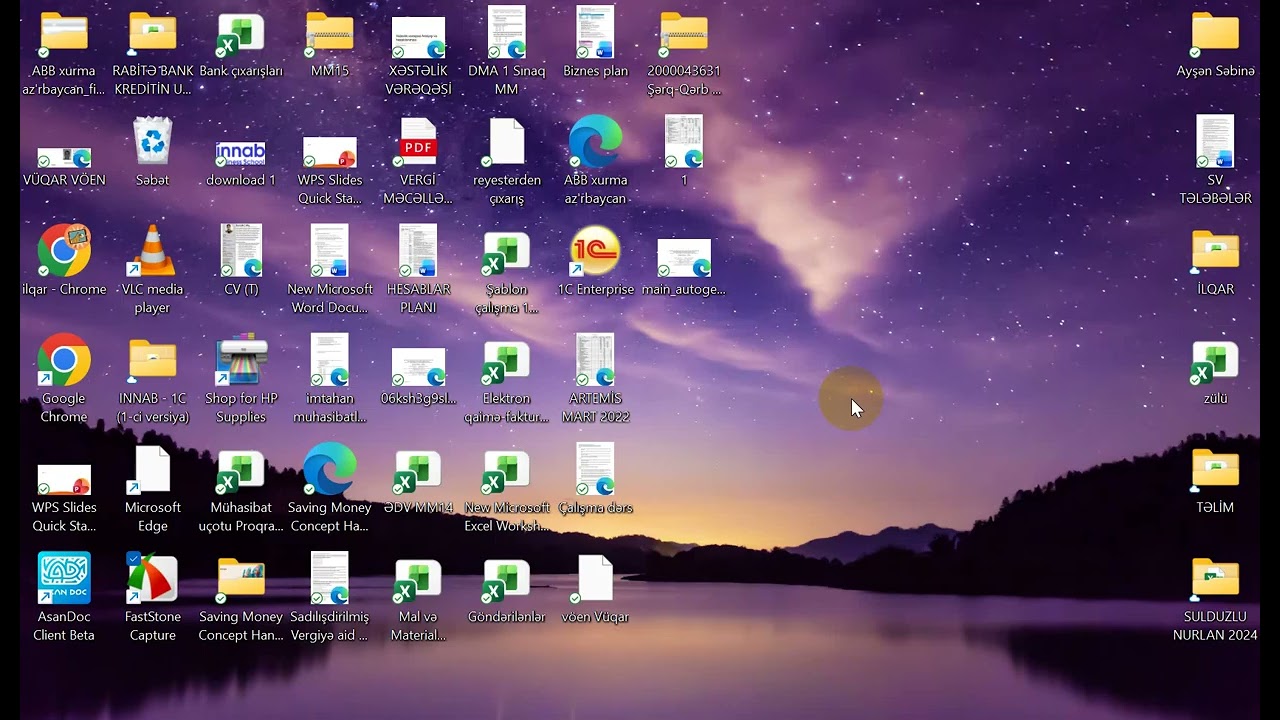Viewport: 1280px width, 720px height.
Task: Launch the Google Chrome shortcut
Action: (x=64, y=360)
